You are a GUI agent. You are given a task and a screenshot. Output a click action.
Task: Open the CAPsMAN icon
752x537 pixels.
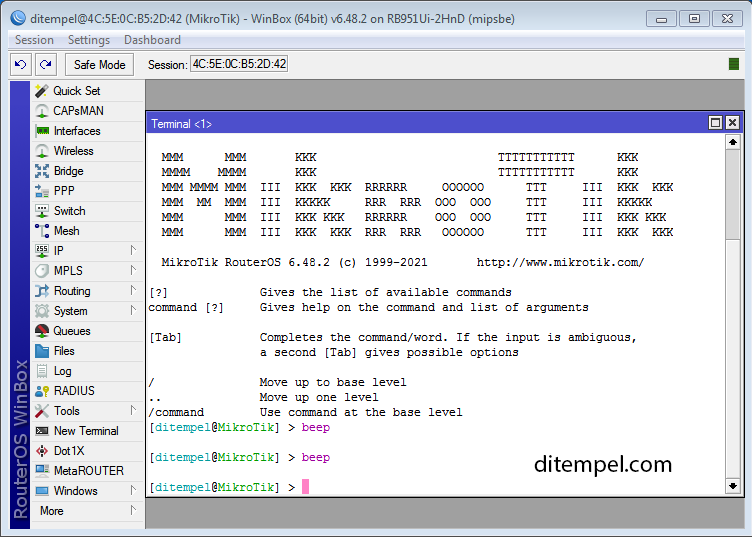pos(42,111)
